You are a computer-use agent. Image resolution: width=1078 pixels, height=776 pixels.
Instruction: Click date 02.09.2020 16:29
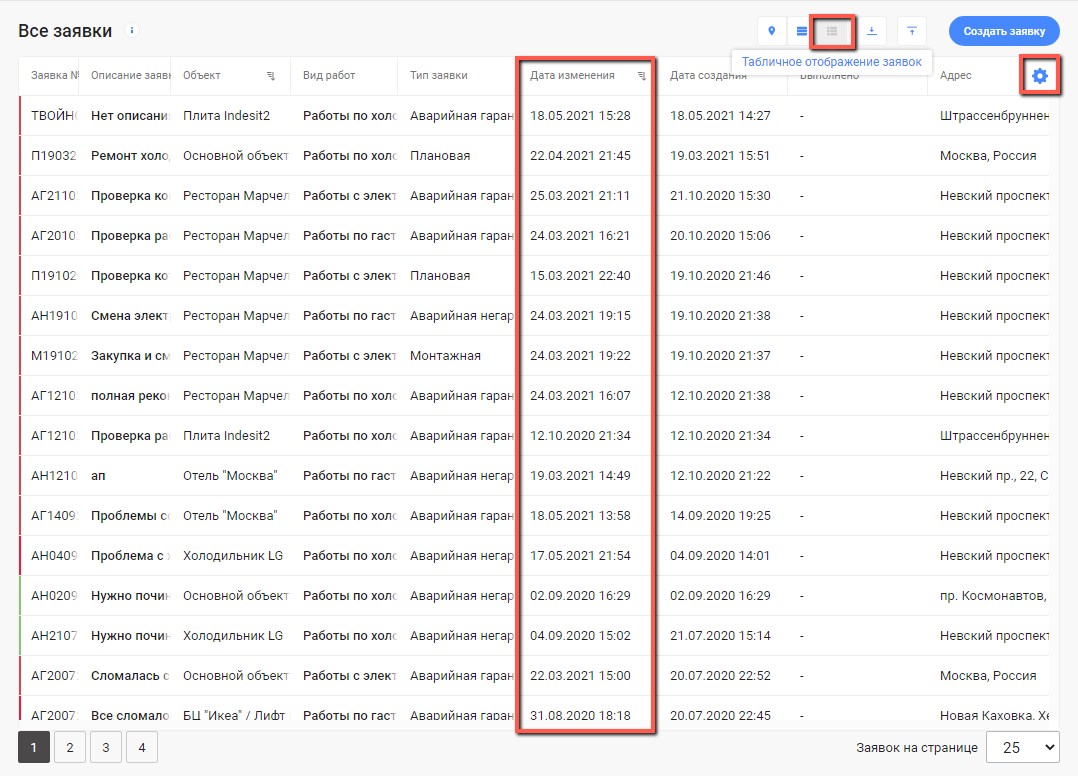tap(580, 595)
